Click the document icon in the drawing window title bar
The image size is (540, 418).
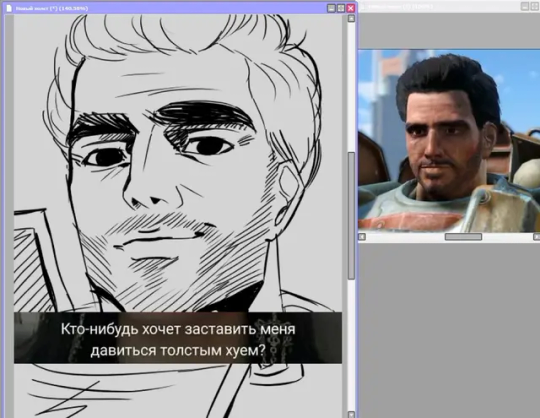9,8
